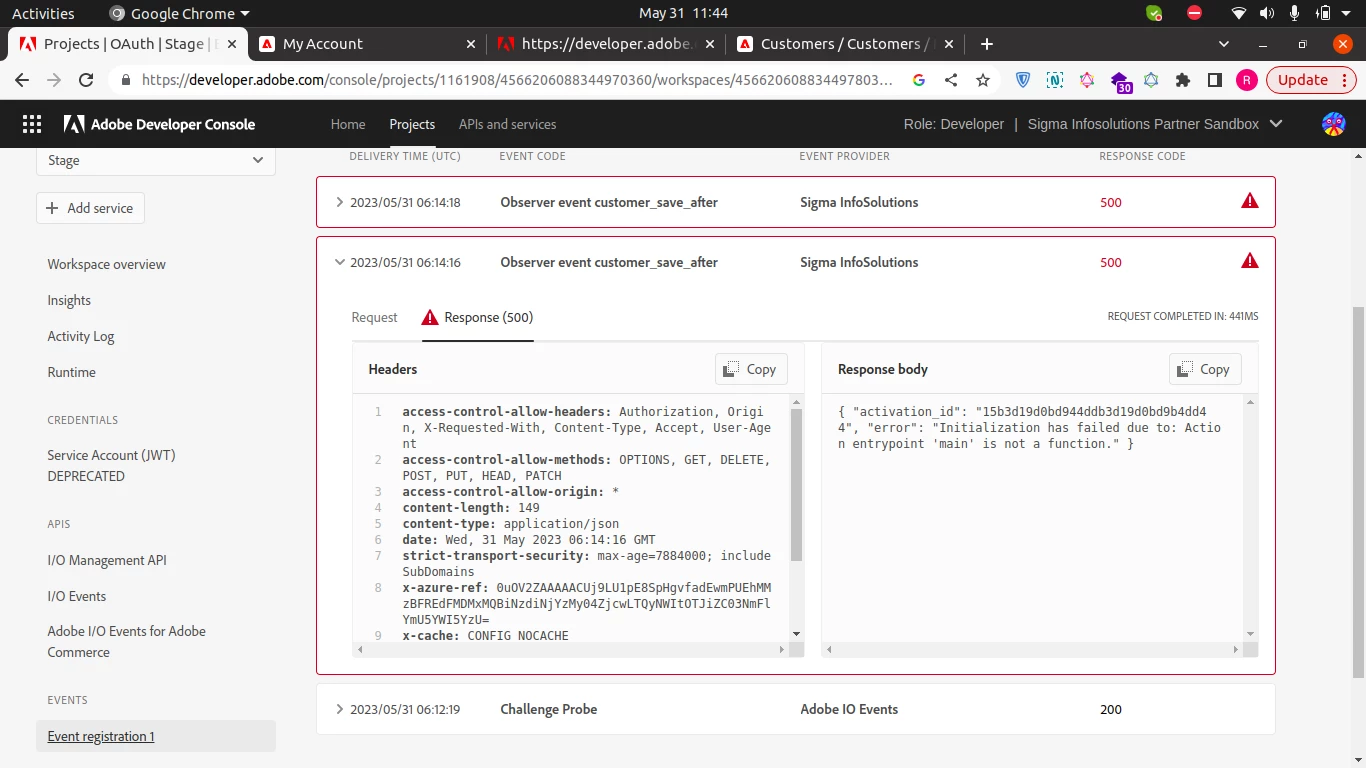
Task: Select the Response (500) tab
Action: point(477,317)
